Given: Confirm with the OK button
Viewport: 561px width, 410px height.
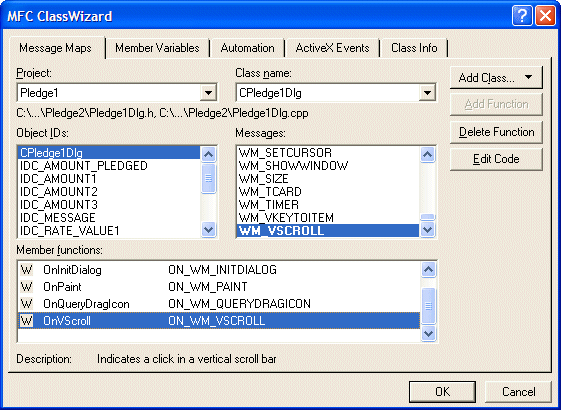Looking at the screenshot, I should [x=442, y=391].
